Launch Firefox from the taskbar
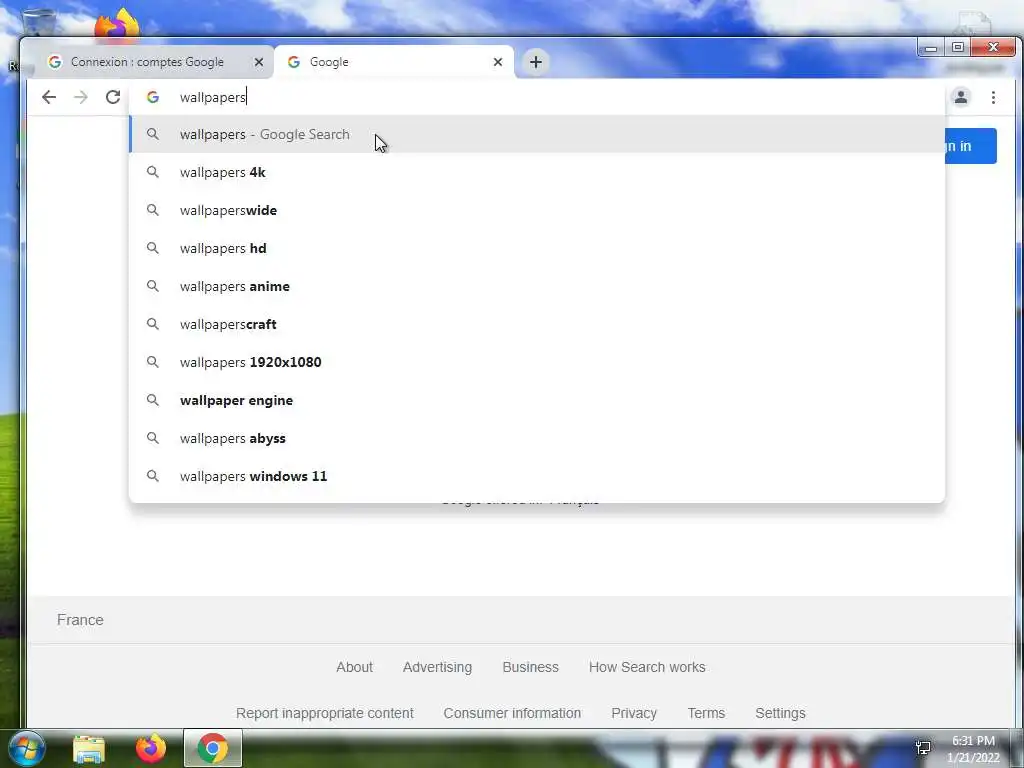 (151, 748)
